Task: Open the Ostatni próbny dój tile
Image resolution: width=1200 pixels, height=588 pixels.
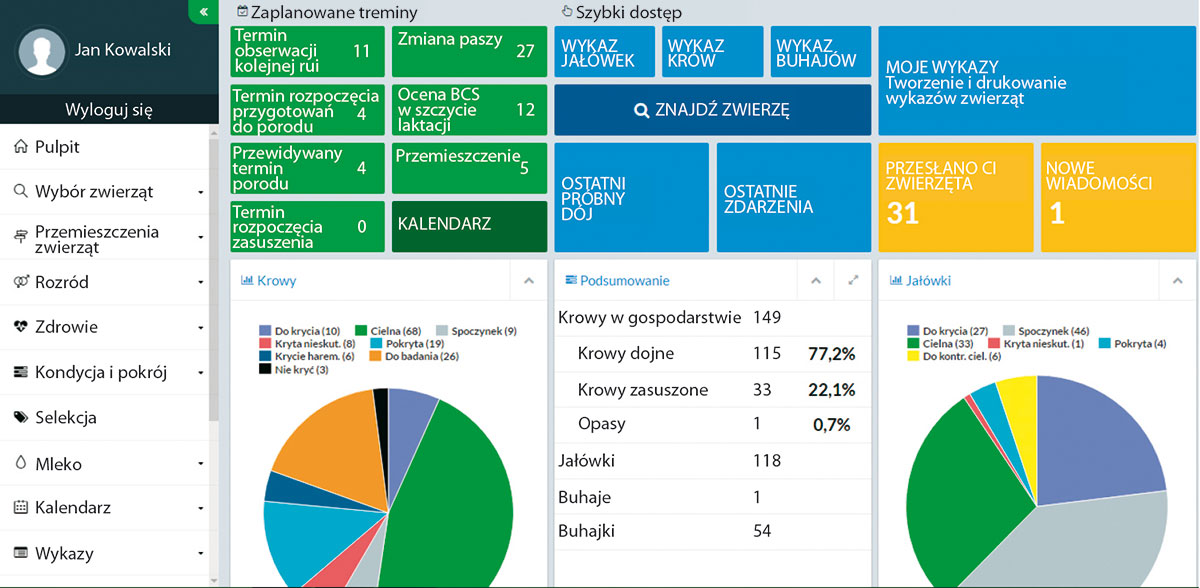Action: click(632, 197)
